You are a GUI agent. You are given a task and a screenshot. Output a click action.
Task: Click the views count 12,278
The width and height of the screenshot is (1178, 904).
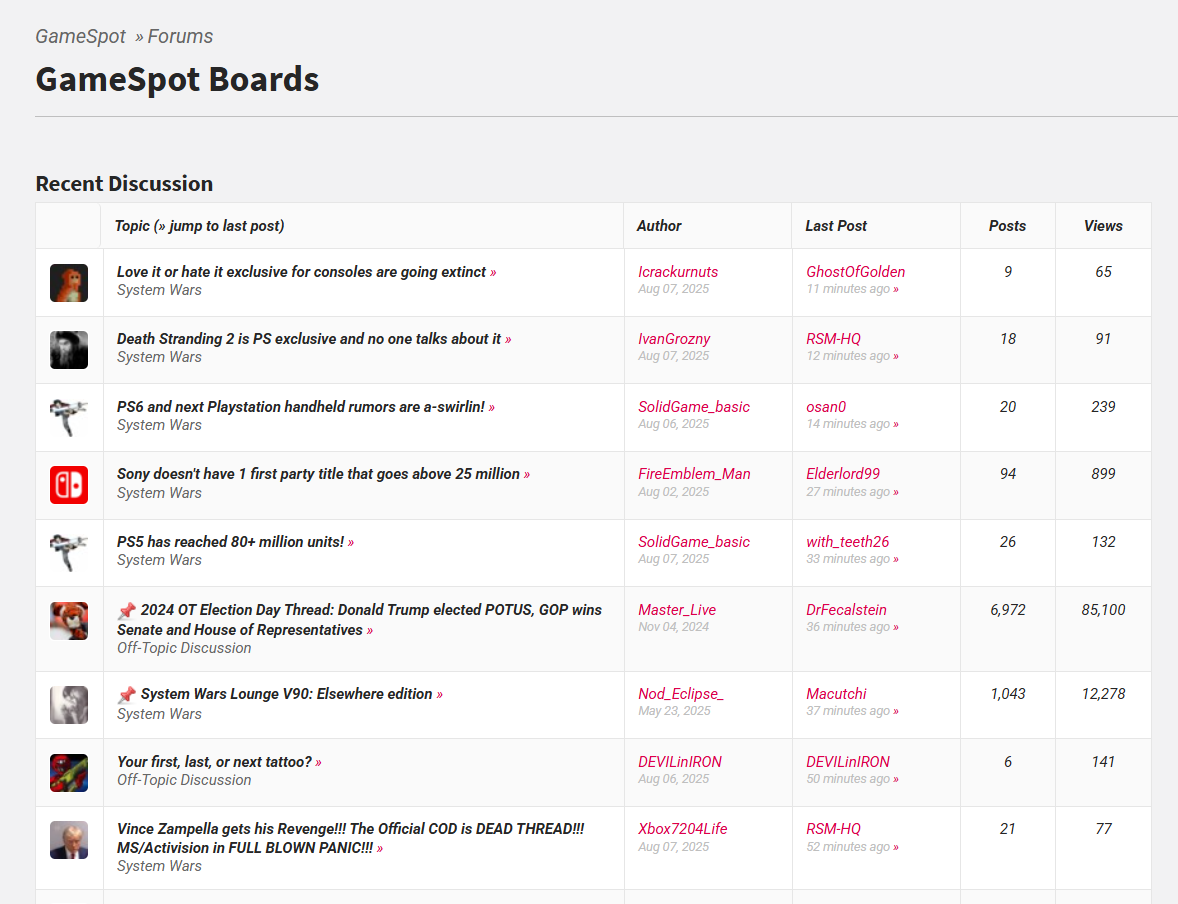coord(1103,694)
